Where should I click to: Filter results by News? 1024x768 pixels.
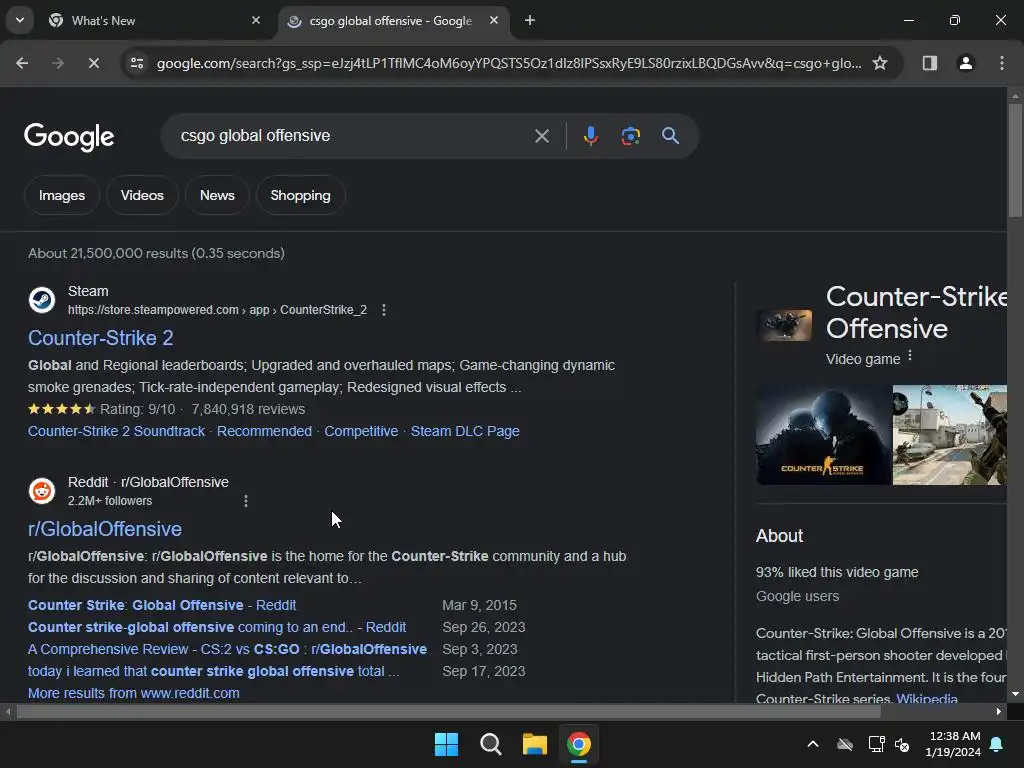pyautogui.click(x=217, y=195)
